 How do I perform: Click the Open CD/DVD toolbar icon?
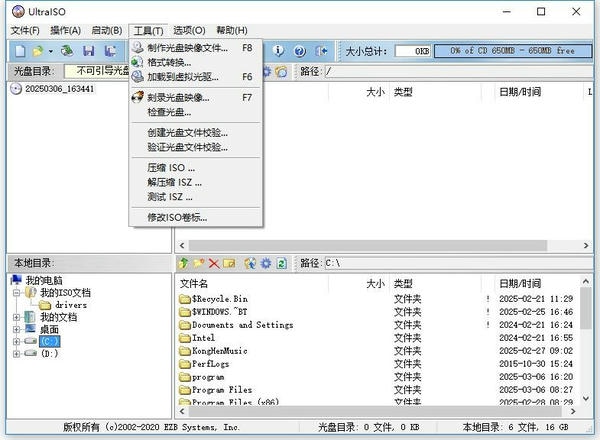(67, 51)
